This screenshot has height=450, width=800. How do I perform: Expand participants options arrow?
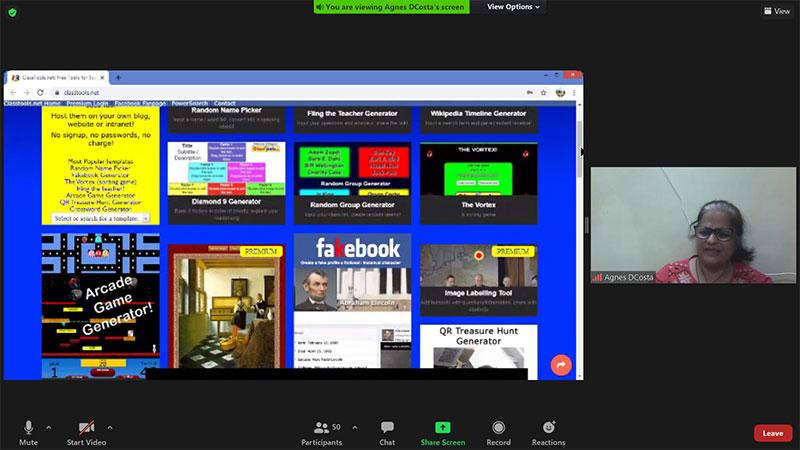(x=355, y=427)
